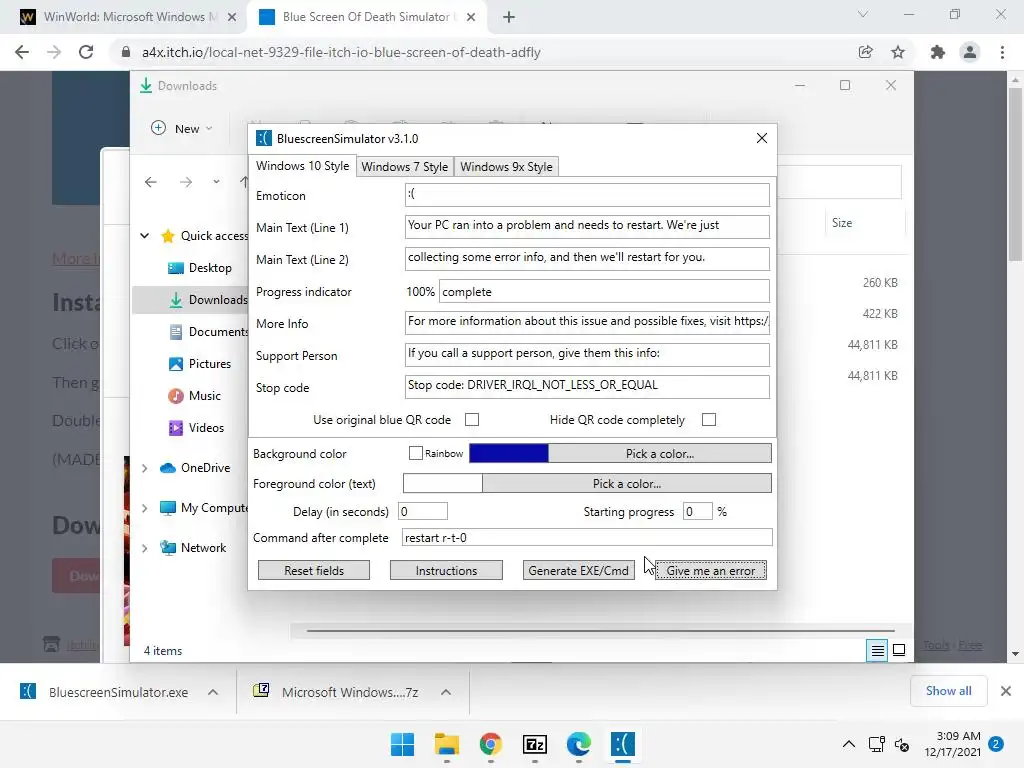This screenshot has height=768, width=1024.
Task: Edit the Command after complete field
Action: point(587,537)
